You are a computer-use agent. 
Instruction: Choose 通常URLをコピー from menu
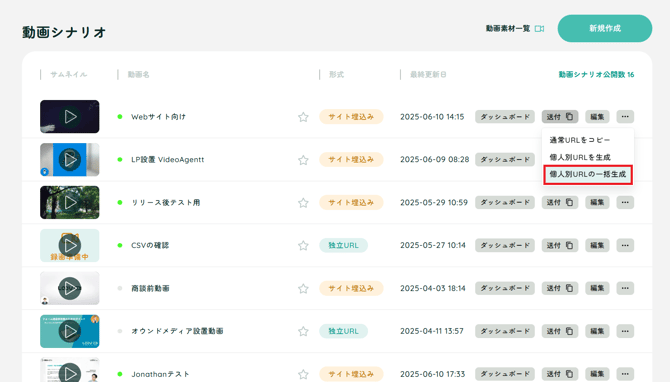(579, 140)
